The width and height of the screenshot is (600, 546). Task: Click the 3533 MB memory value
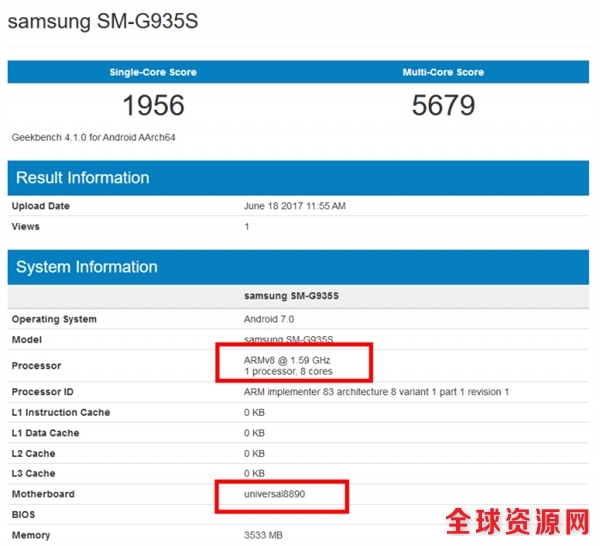[x=267, y=535]
